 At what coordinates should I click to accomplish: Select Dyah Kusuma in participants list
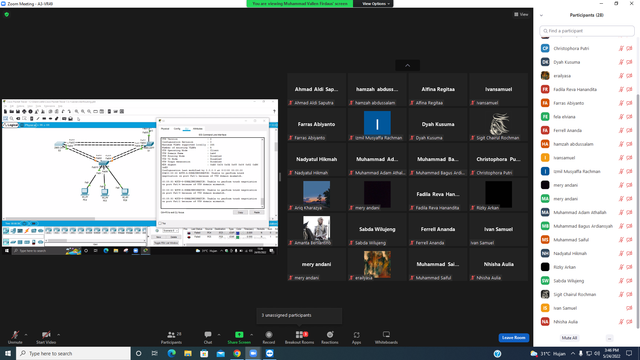[587, 62]
